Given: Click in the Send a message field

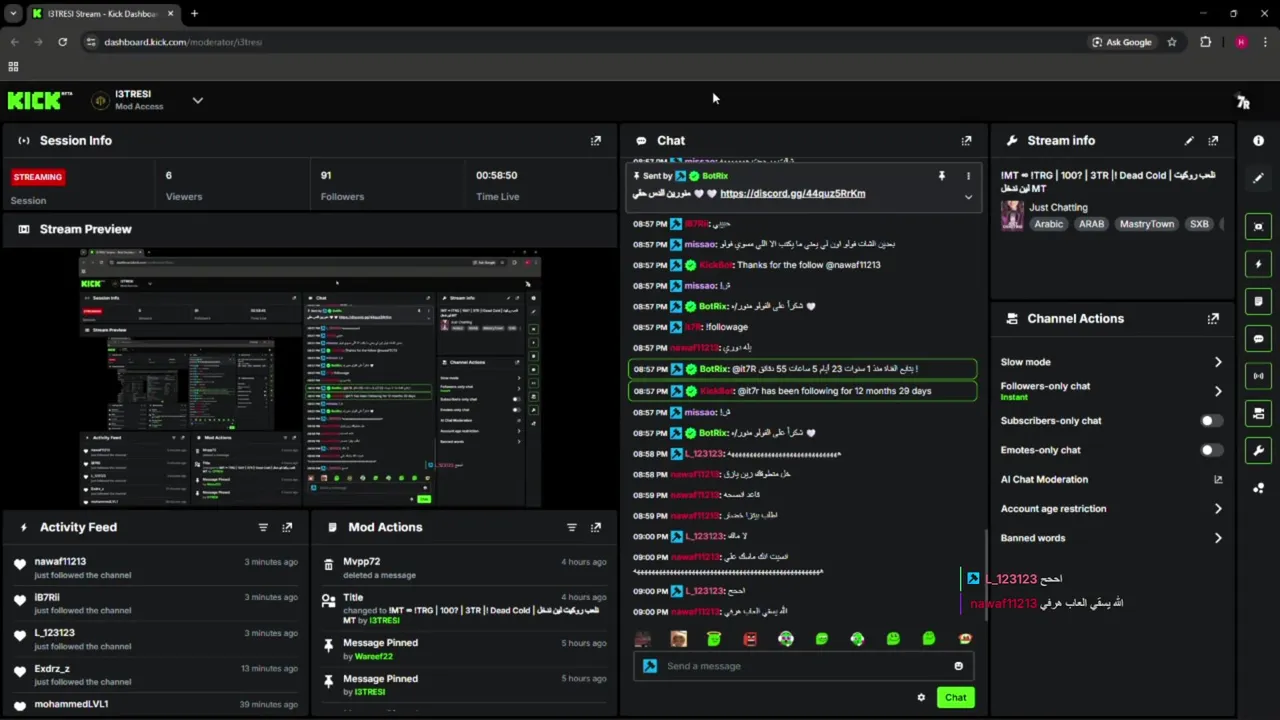Looking at the screenshot, I should 803,666.
